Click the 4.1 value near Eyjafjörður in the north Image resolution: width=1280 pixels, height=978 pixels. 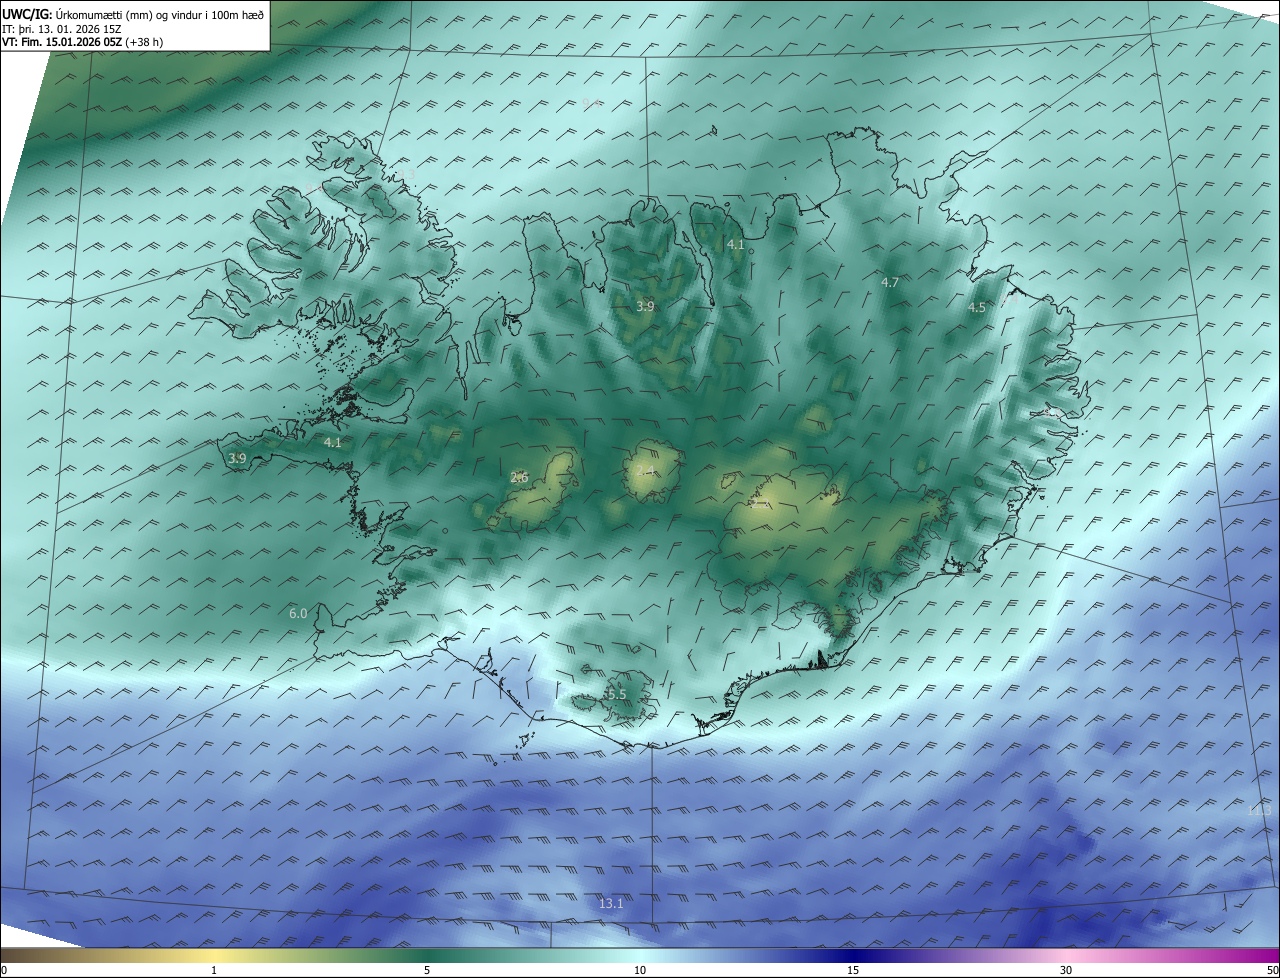tap(736, 244)
